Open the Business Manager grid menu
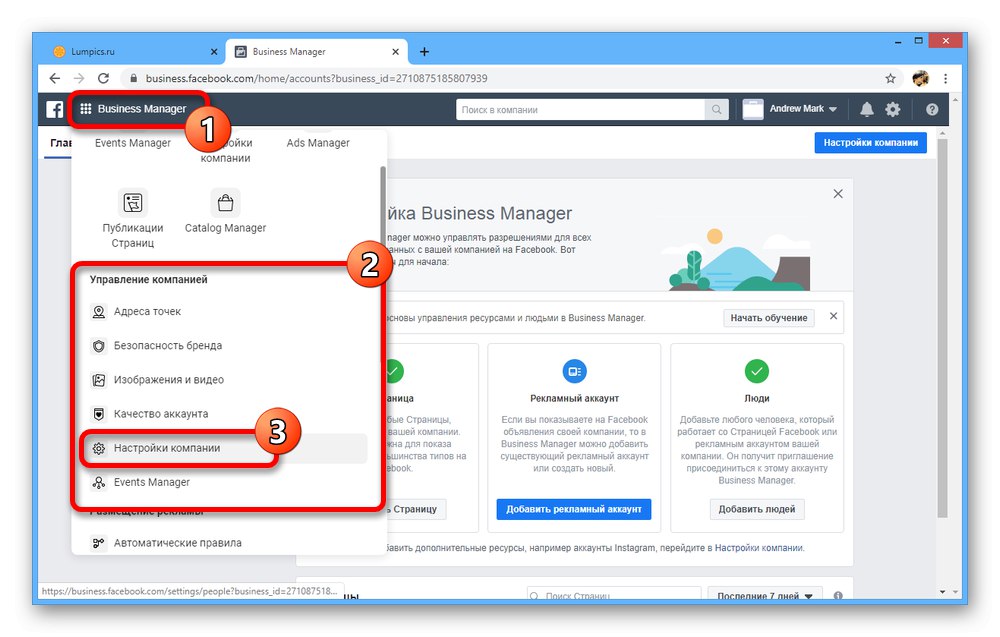Viewport: 1000px width, 637px height. [x=135, y=109]
